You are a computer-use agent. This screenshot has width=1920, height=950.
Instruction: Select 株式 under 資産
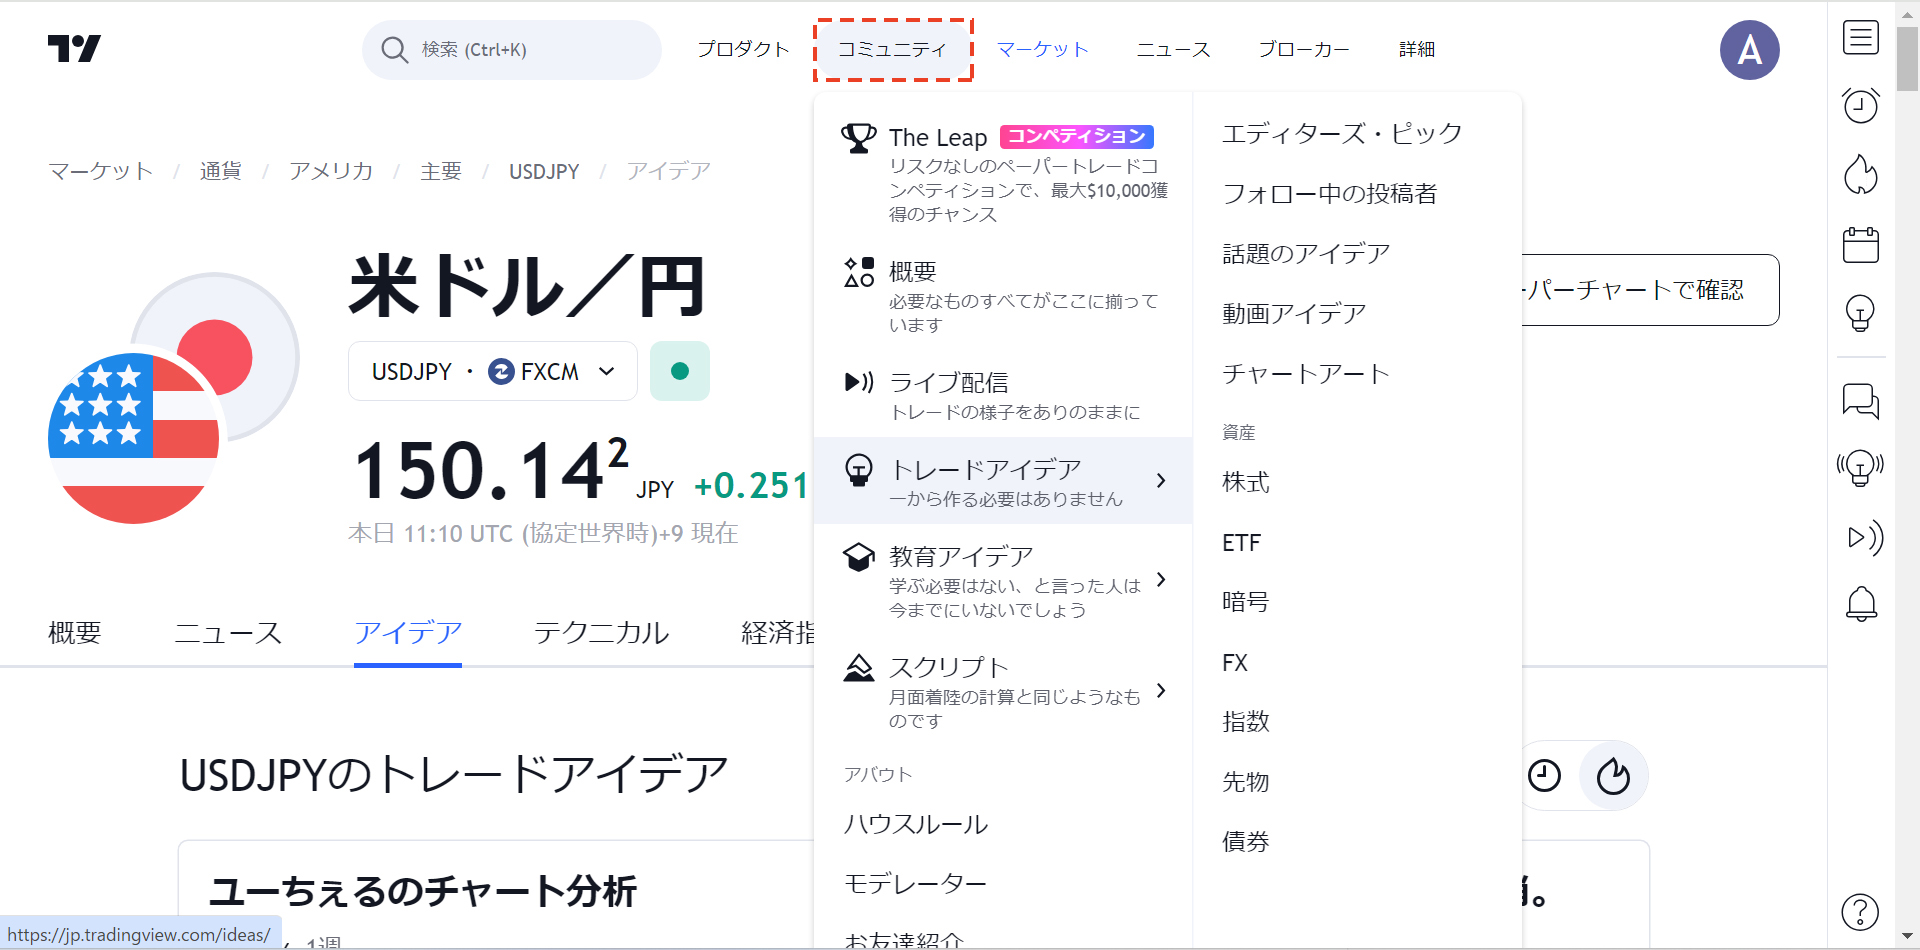coord(1246,483)
